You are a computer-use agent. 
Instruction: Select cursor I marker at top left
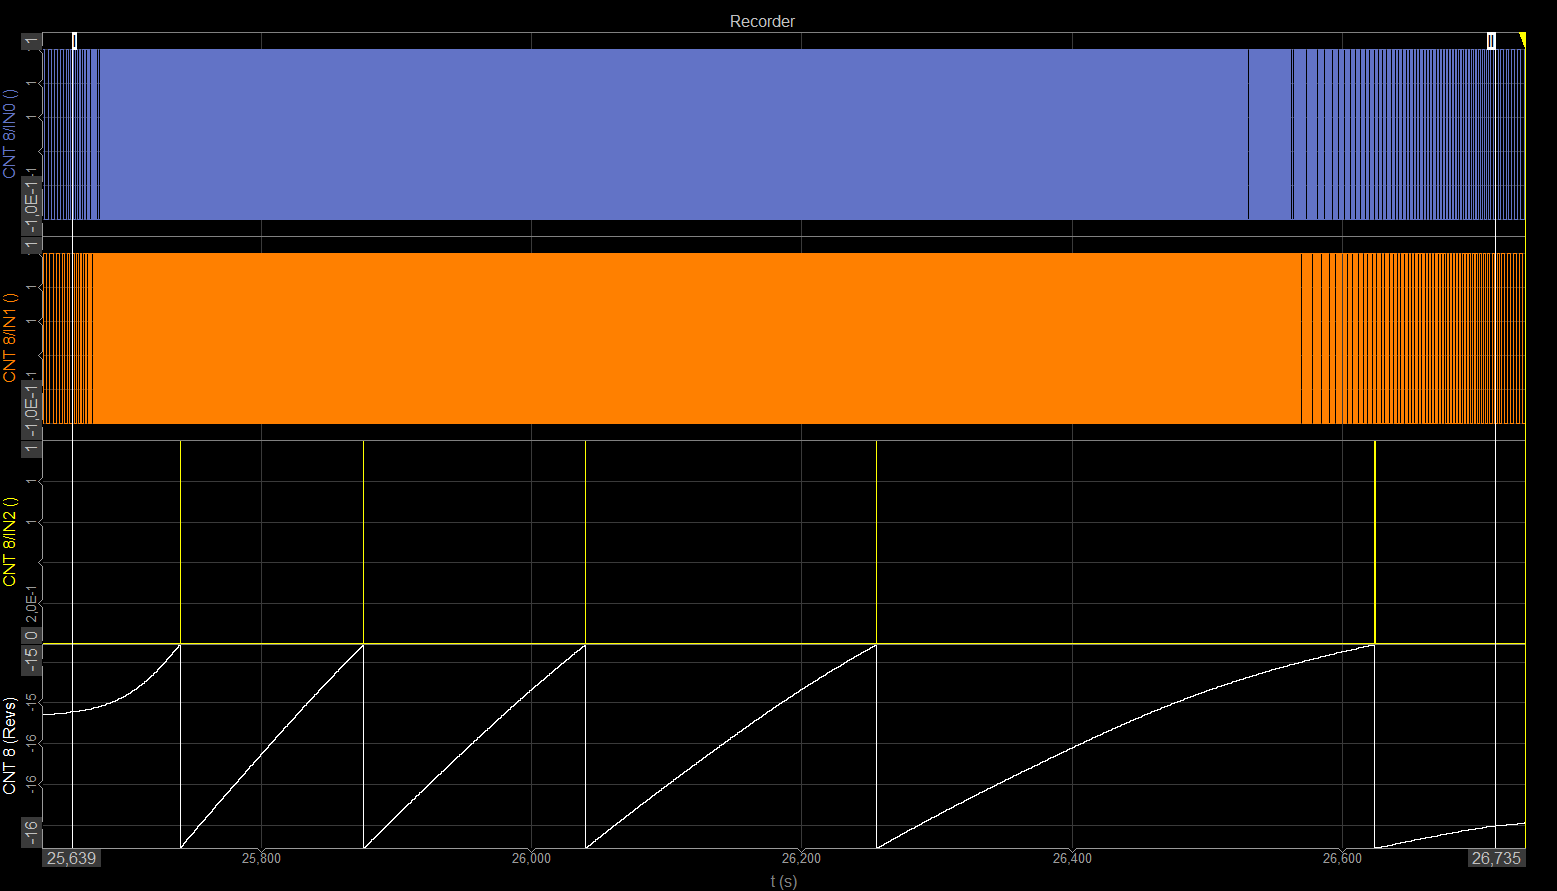(74, 40)
